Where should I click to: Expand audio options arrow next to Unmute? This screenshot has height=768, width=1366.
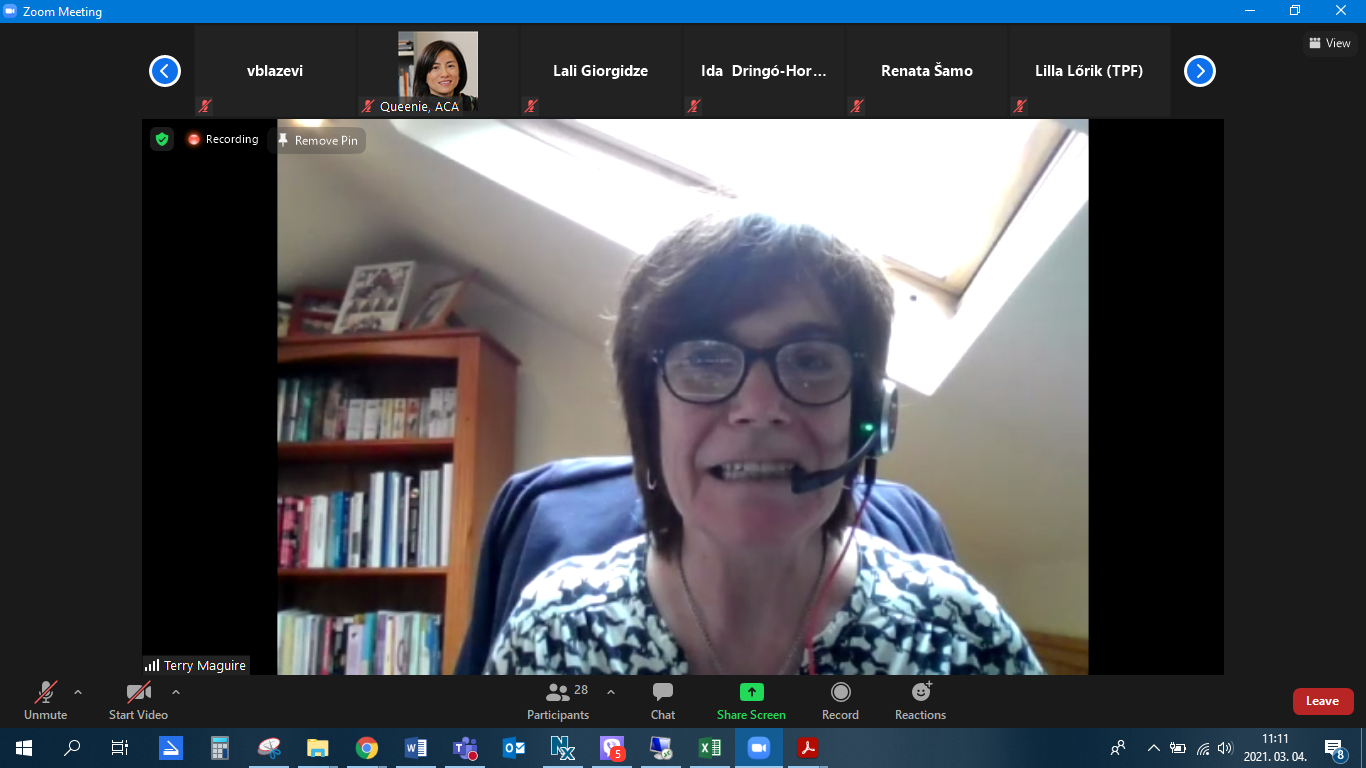[78, 692]
